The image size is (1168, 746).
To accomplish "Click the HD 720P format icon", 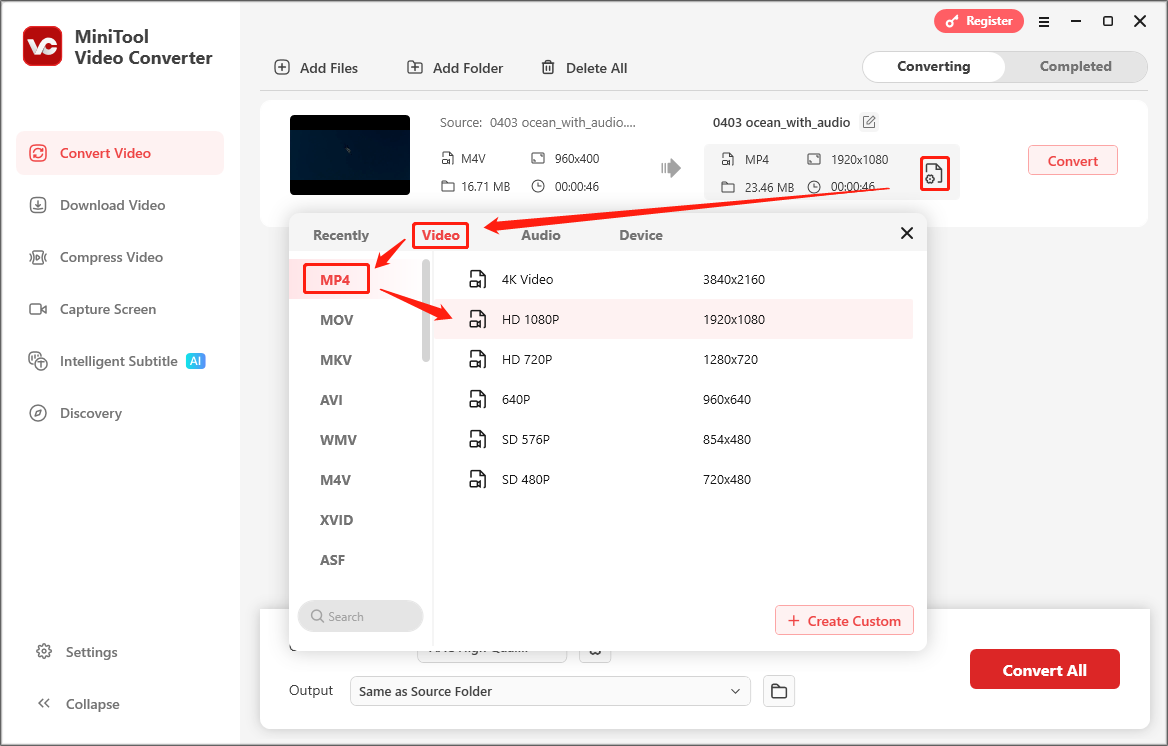I will point(477,359).
